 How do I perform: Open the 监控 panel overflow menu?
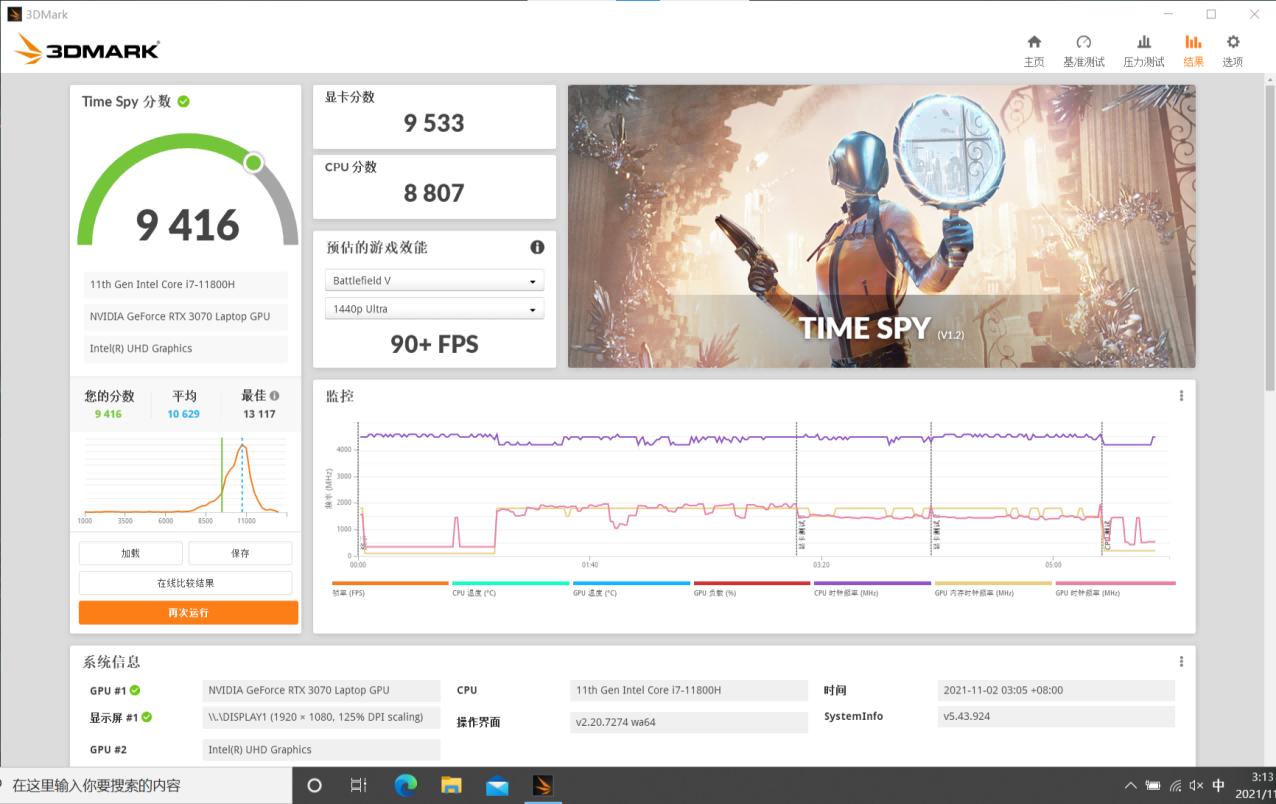click(x=1181, y=395)
